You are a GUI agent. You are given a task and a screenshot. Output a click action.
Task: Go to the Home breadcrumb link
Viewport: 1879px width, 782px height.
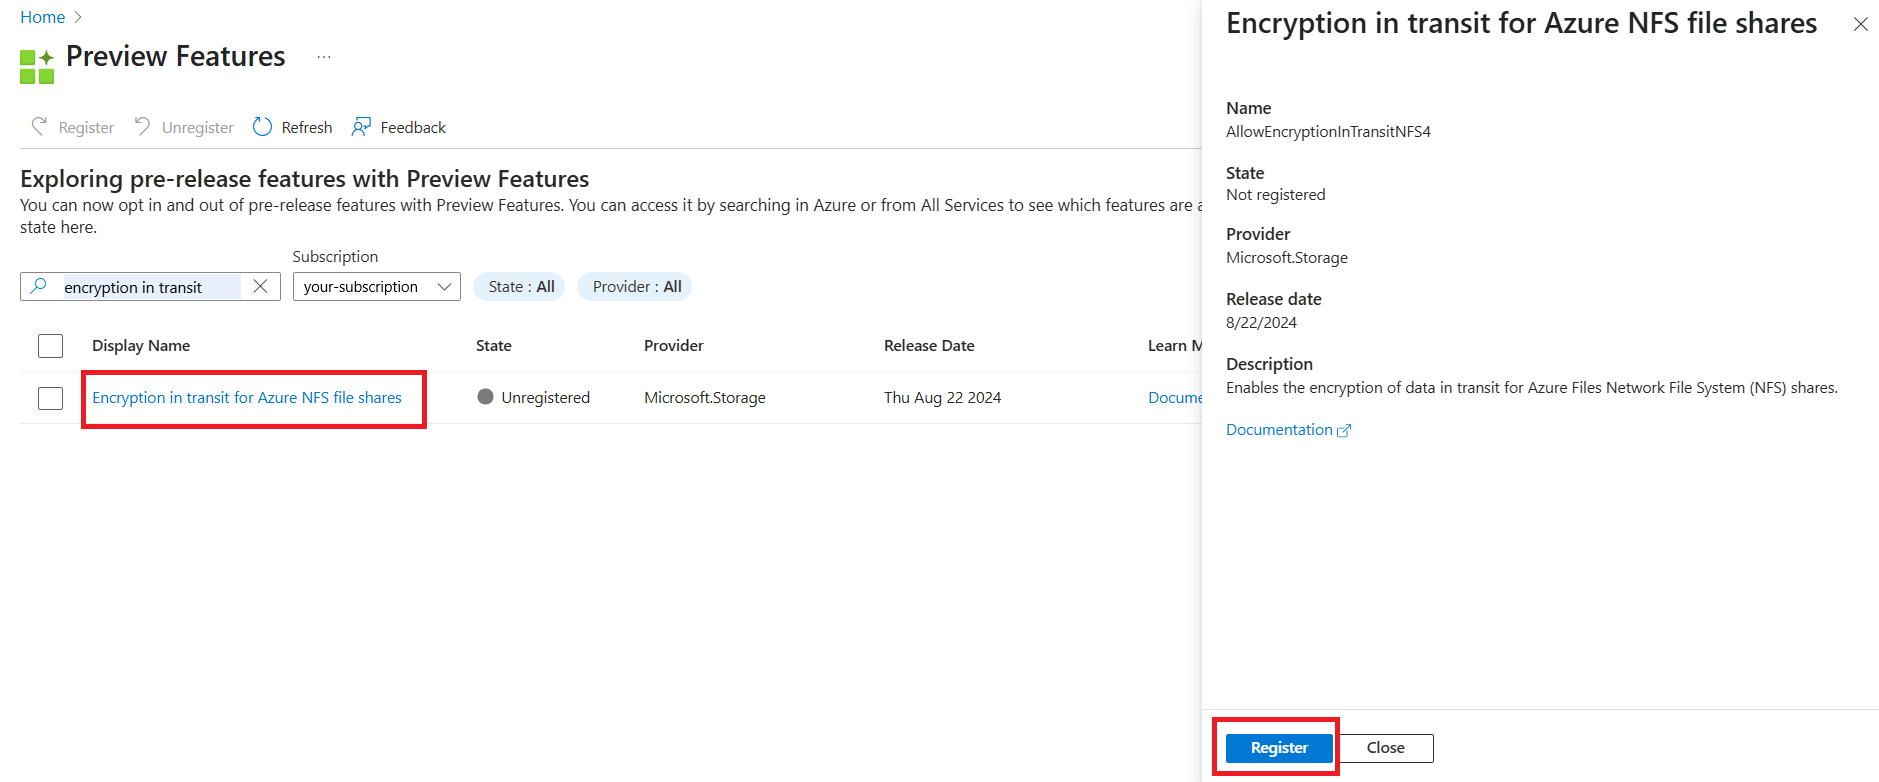click(x=43, y=17)
